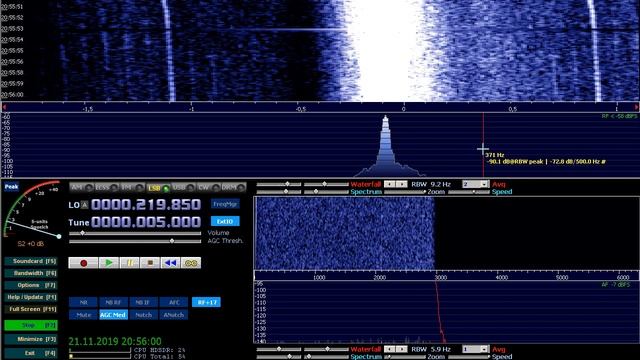Pause playback with the yellow Pause button
This screenshot has width=640, height=360.
click(x=129, y=263)
